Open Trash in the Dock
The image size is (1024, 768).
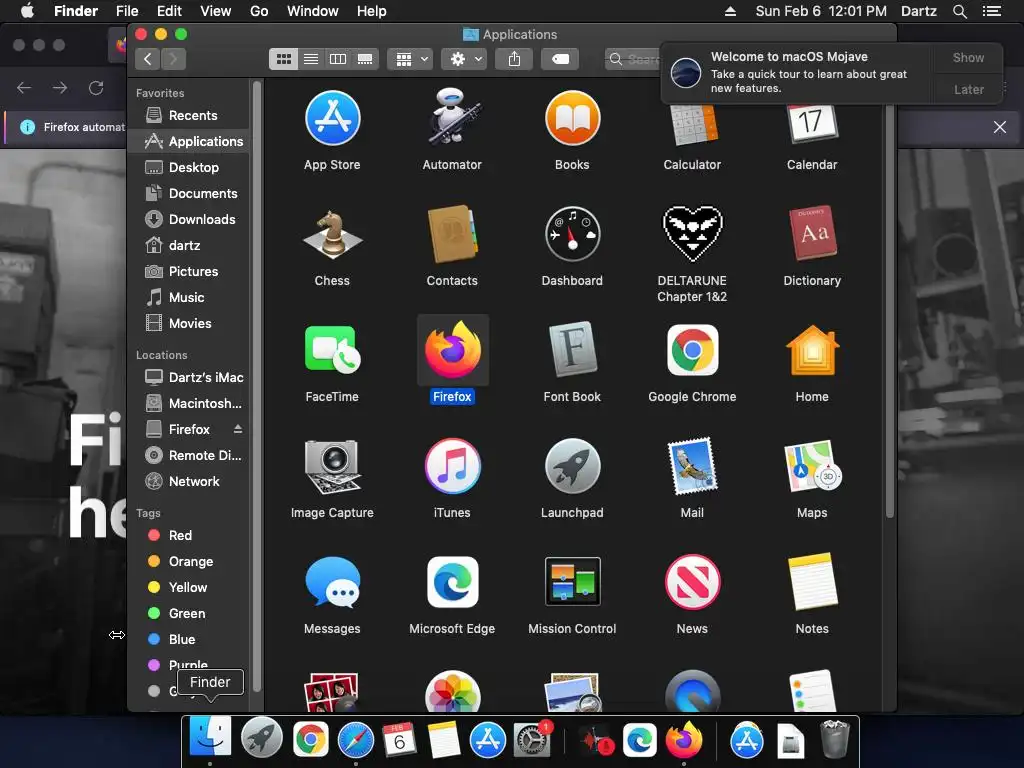835,739
